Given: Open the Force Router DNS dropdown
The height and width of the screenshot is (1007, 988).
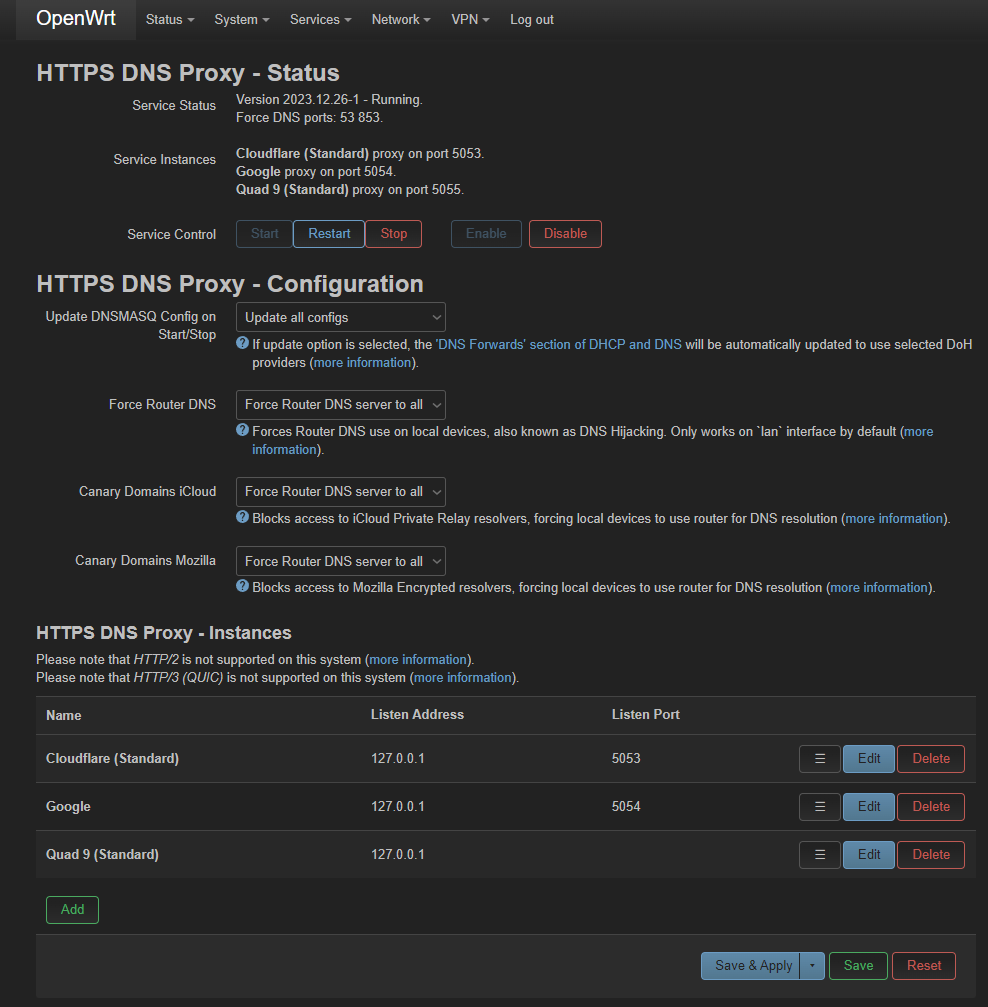Looking at the screenshot, I should (340, 405).
